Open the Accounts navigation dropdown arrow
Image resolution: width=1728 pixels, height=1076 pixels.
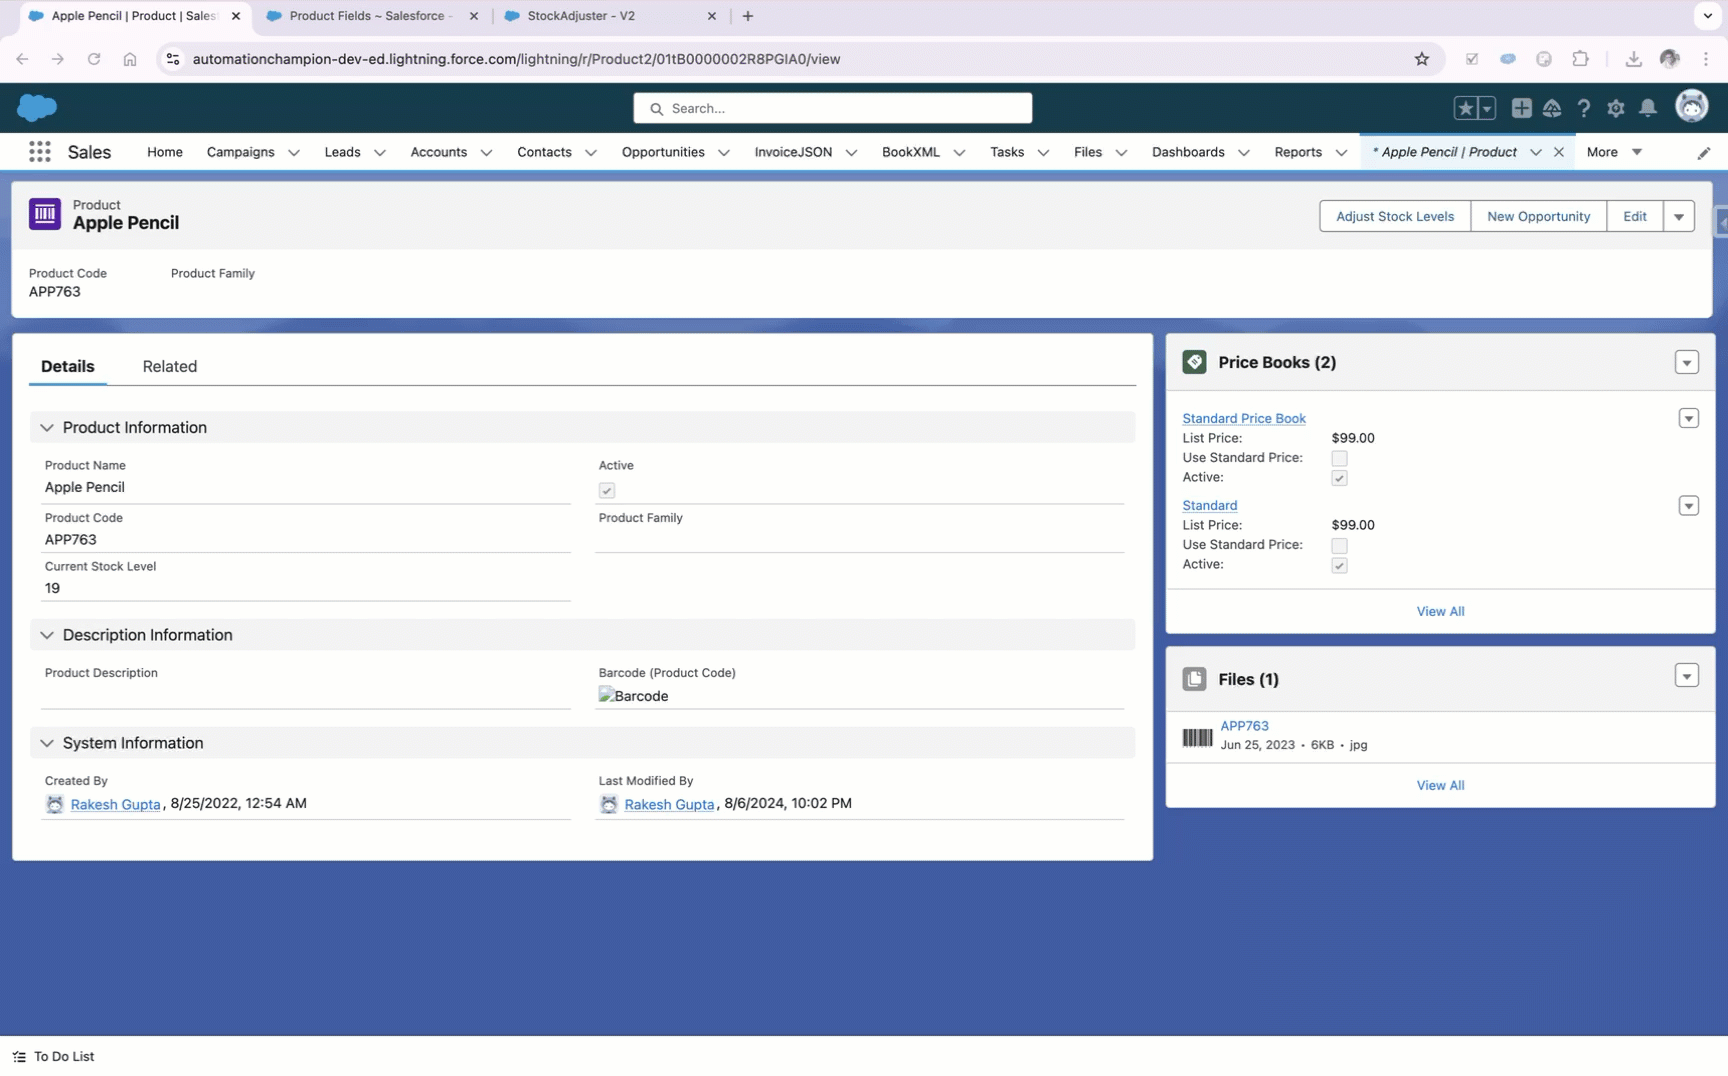[486, 153]
